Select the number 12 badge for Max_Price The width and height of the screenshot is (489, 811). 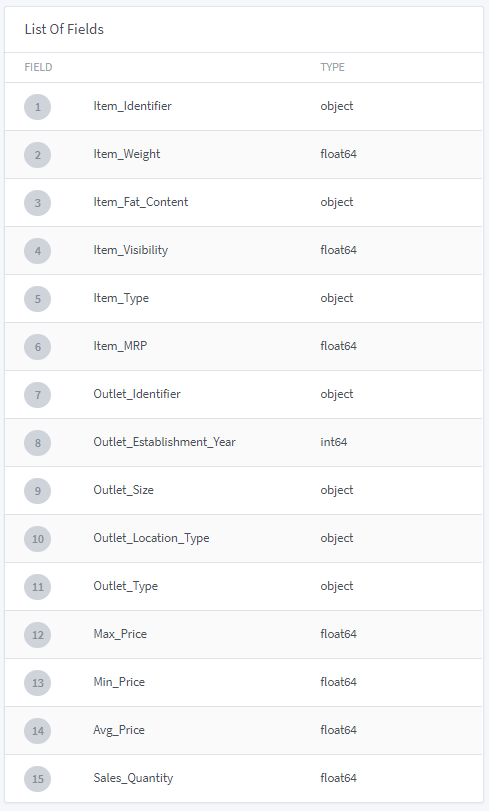37,635
